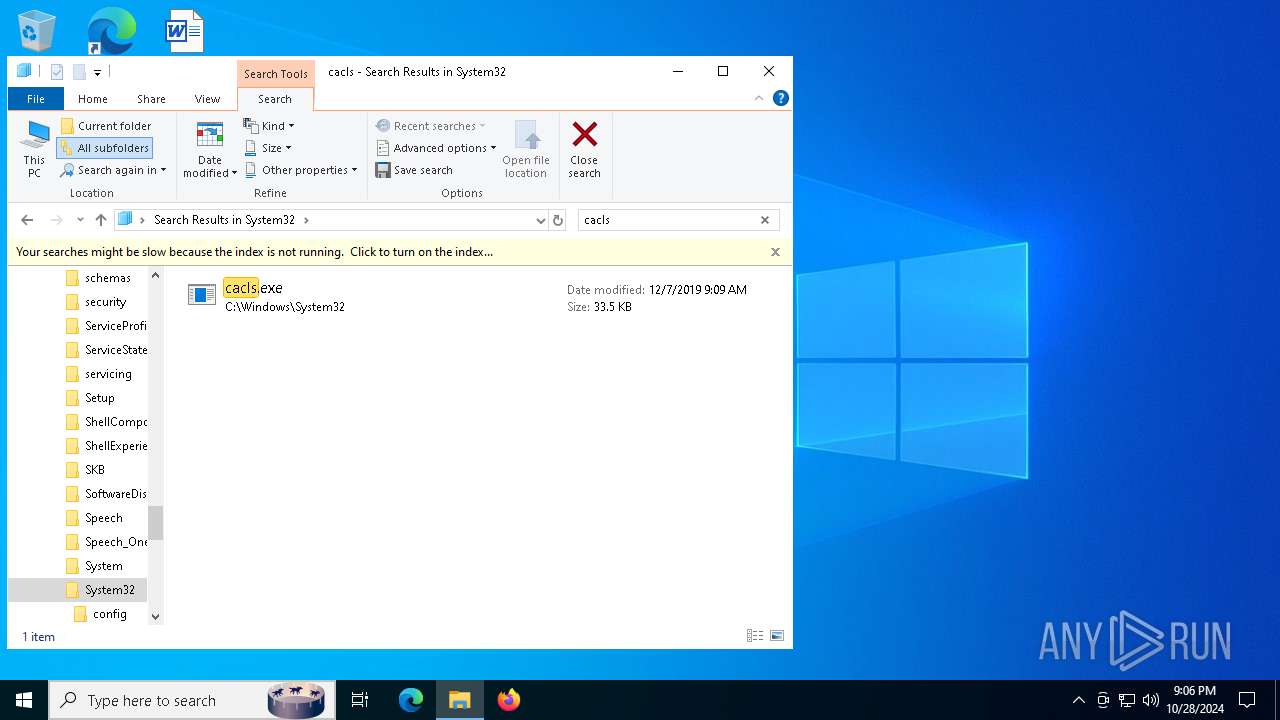Screen dimensions: 1280x720
Task: Click the ServiceState folder icon
Action: click(x=72, y=350)
